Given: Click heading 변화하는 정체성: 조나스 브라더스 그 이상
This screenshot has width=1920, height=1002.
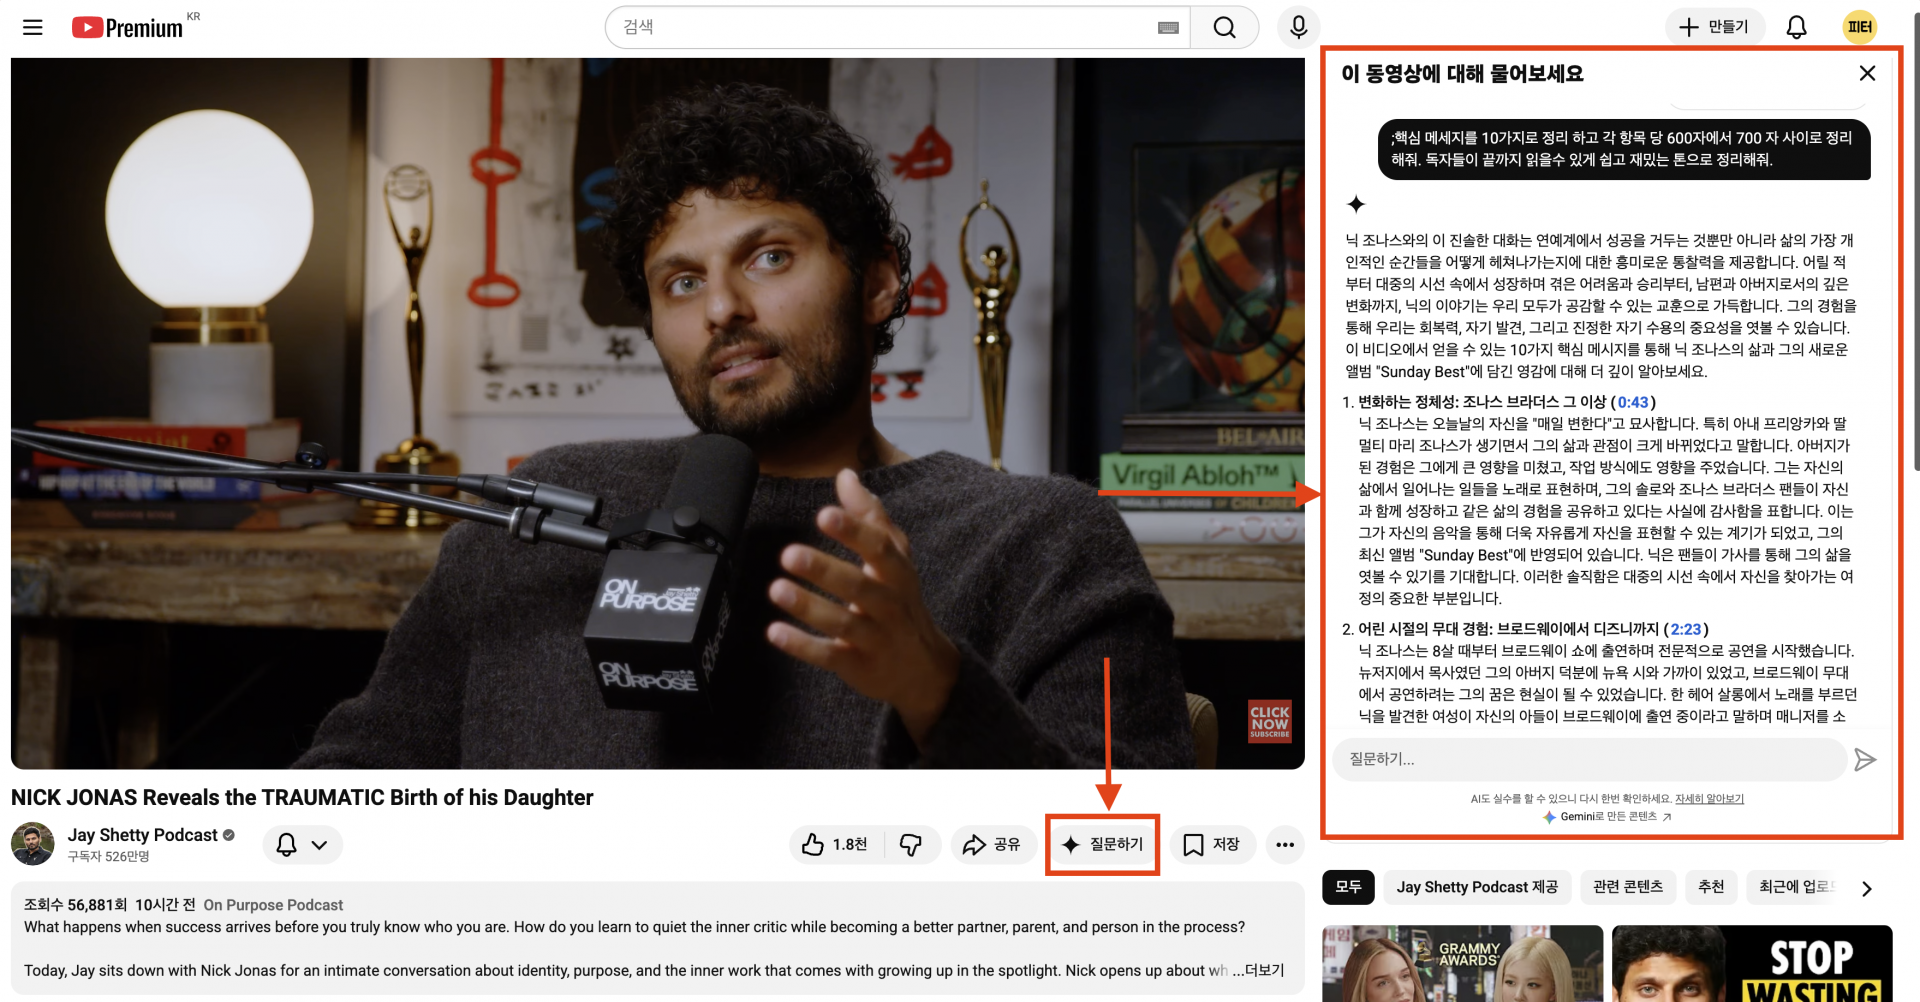Looking at the screenshot, I should (1482, 402).
